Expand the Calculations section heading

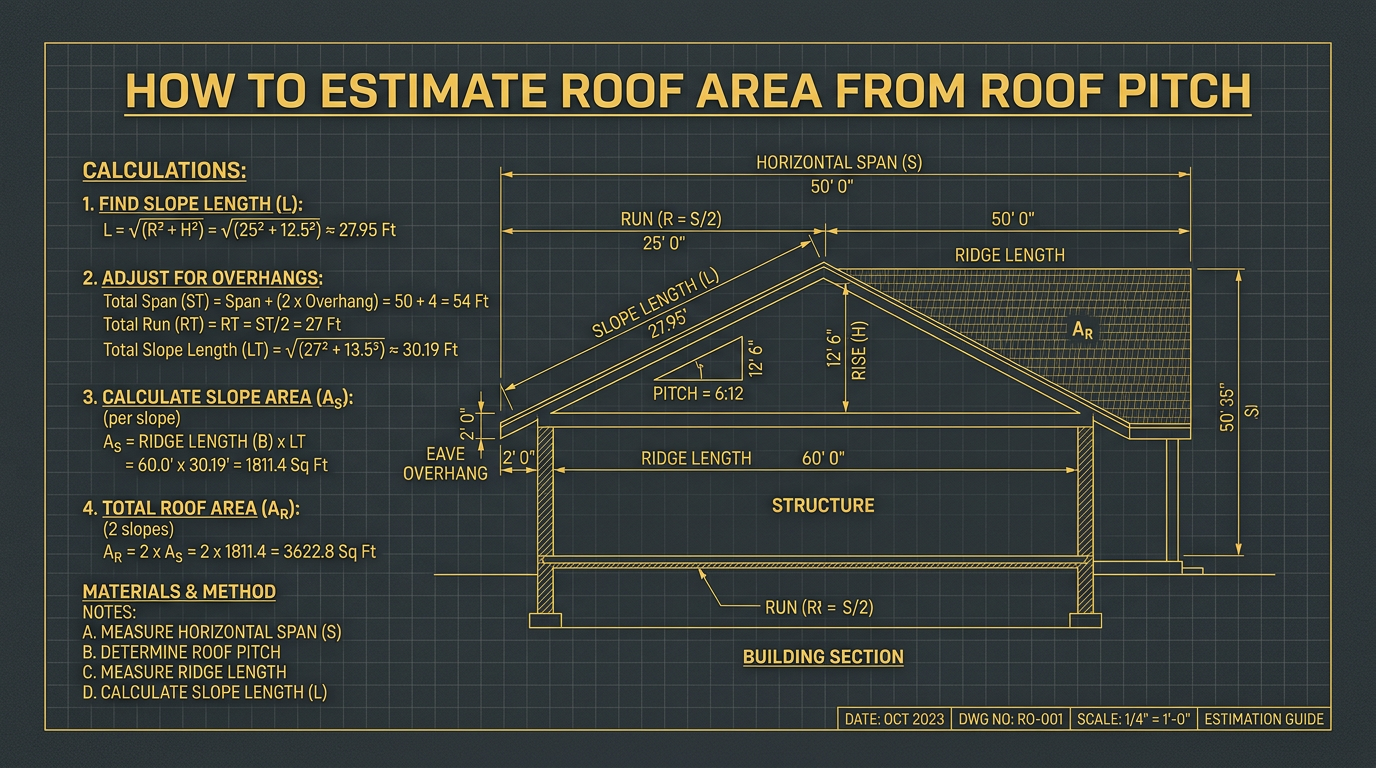[165, 168]
